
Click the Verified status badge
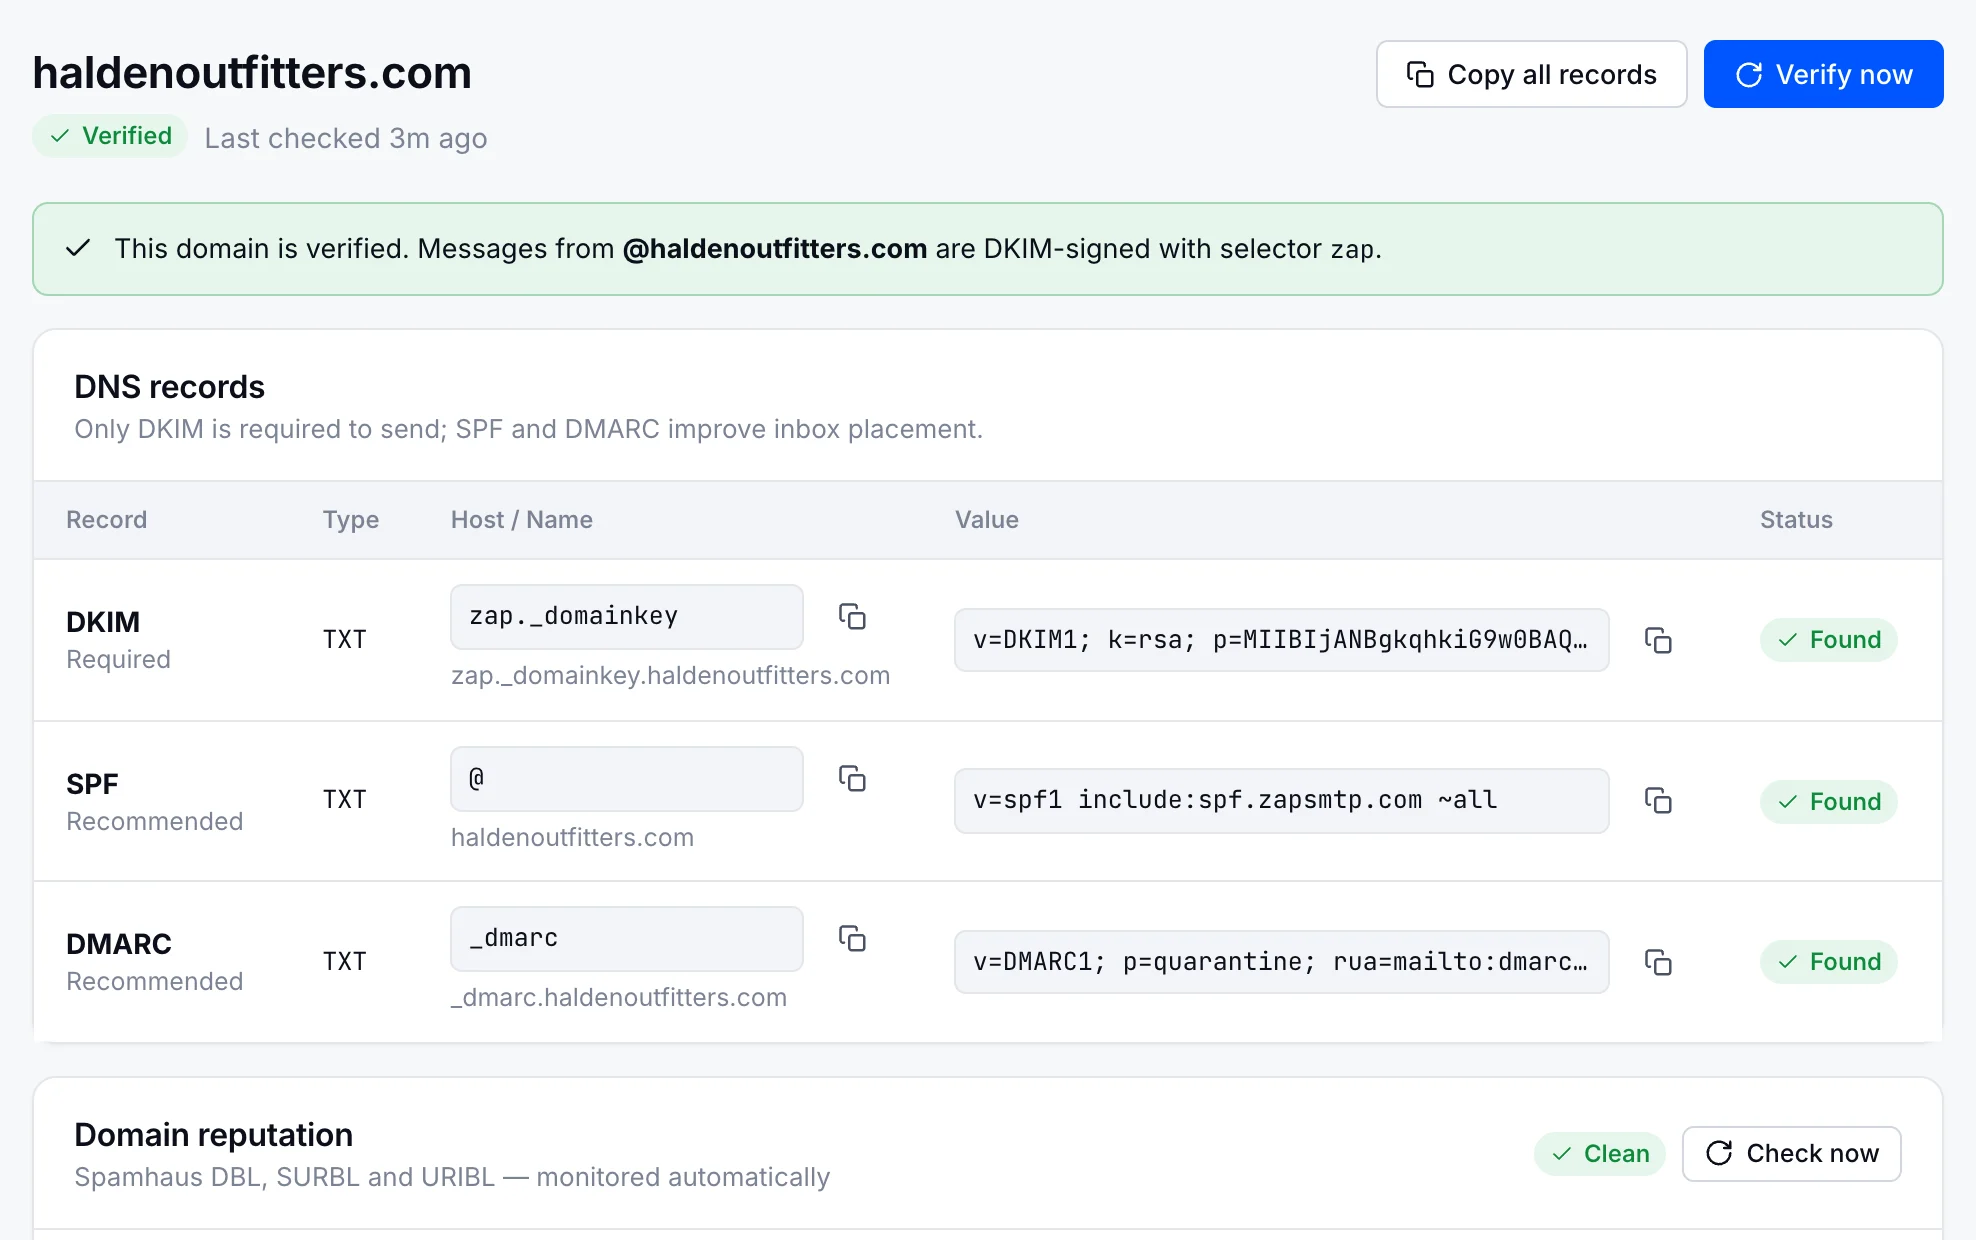(110, 136)
